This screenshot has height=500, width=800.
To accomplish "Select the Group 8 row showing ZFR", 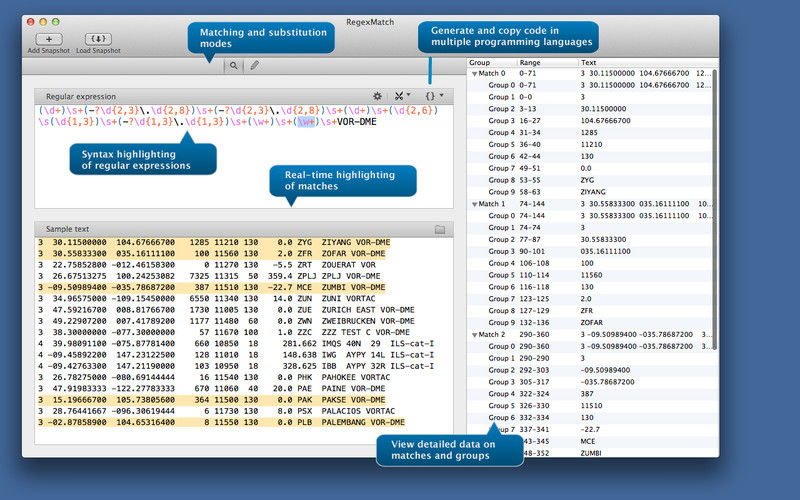I will [589, 310].
